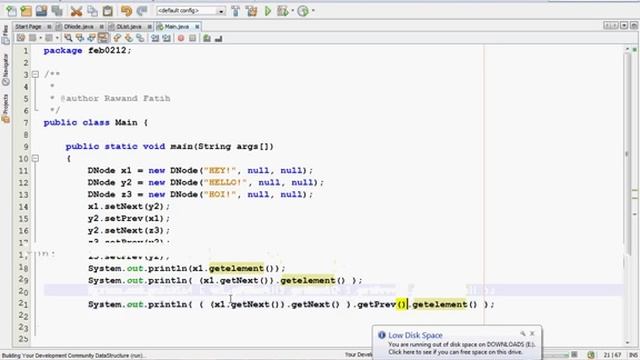
Task: Click the Paste clipboard icon
Action: pyautogui.click(x=107, y=11)
